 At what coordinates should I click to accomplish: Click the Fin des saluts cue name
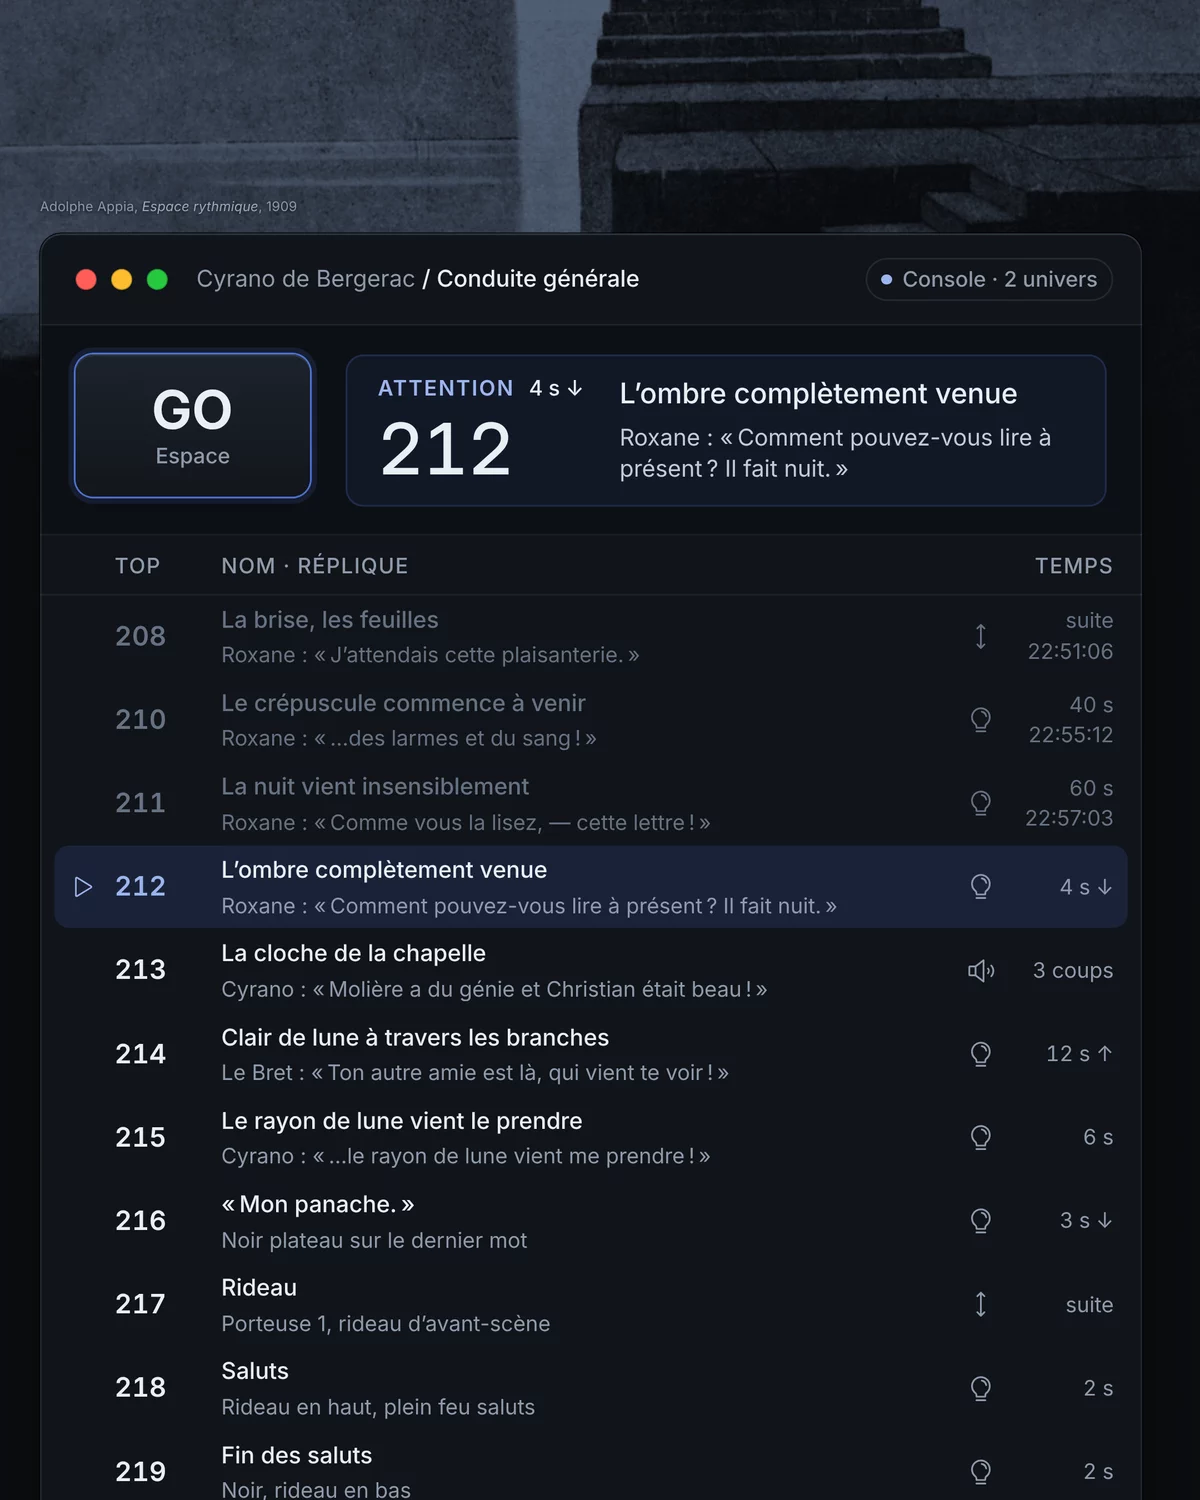point(296,1455)
